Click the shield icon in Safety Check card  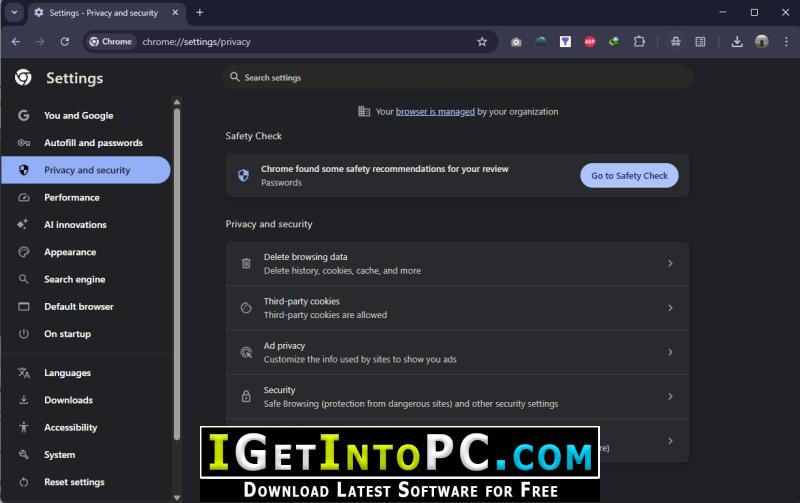pos(243,175)
